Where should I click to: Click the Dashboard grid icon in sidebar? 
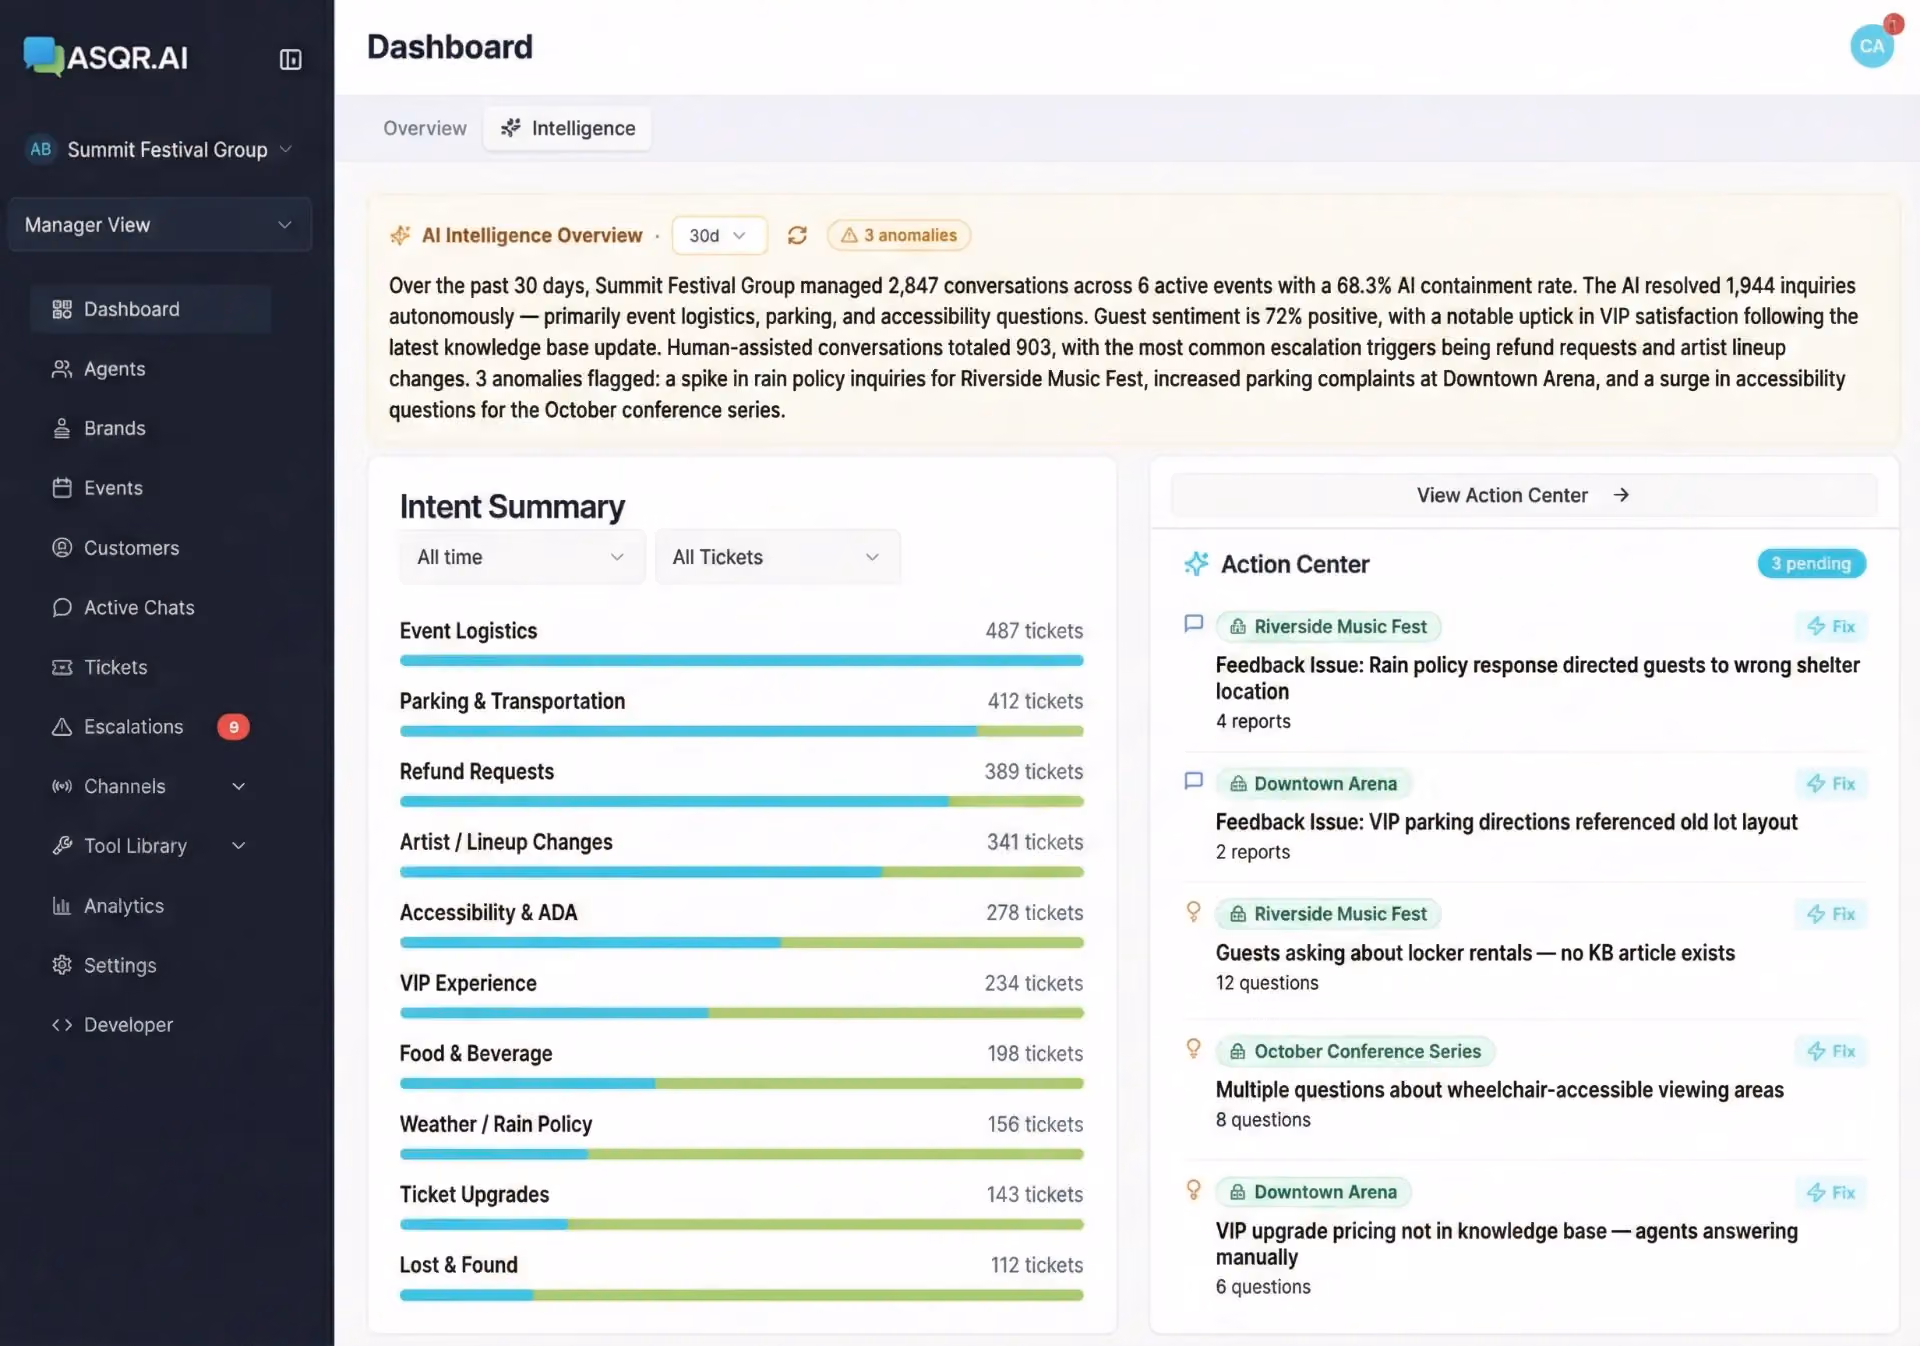[62, 309]
